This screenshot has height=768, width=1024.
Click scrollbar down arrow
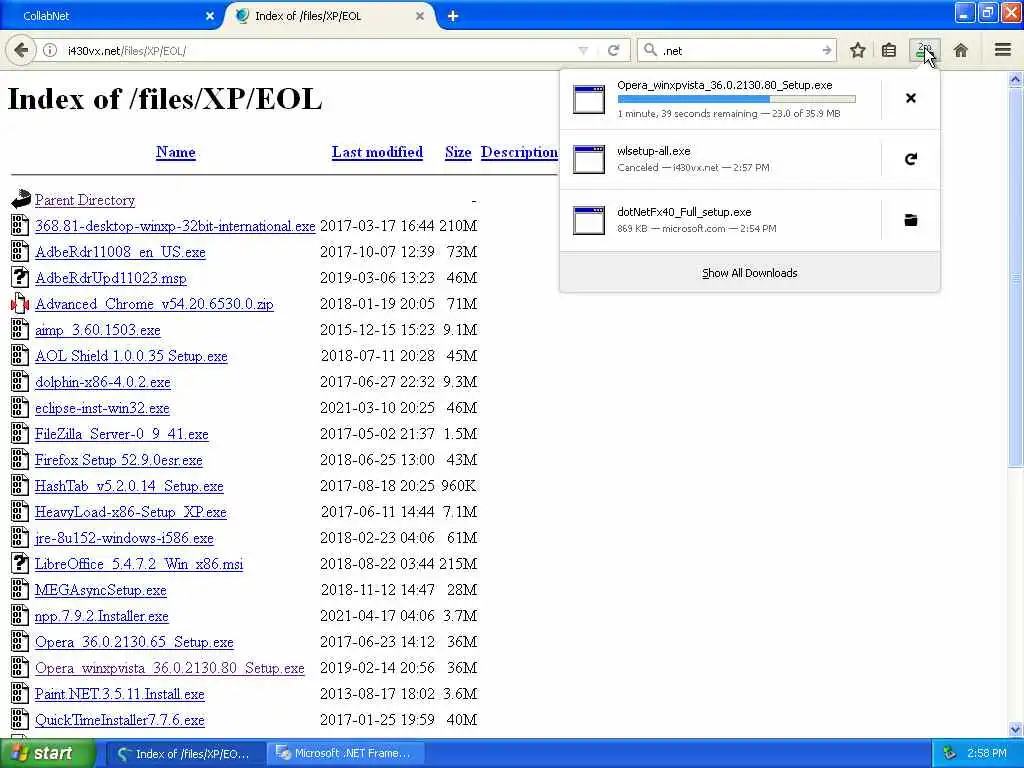(x=1016, y=729)
